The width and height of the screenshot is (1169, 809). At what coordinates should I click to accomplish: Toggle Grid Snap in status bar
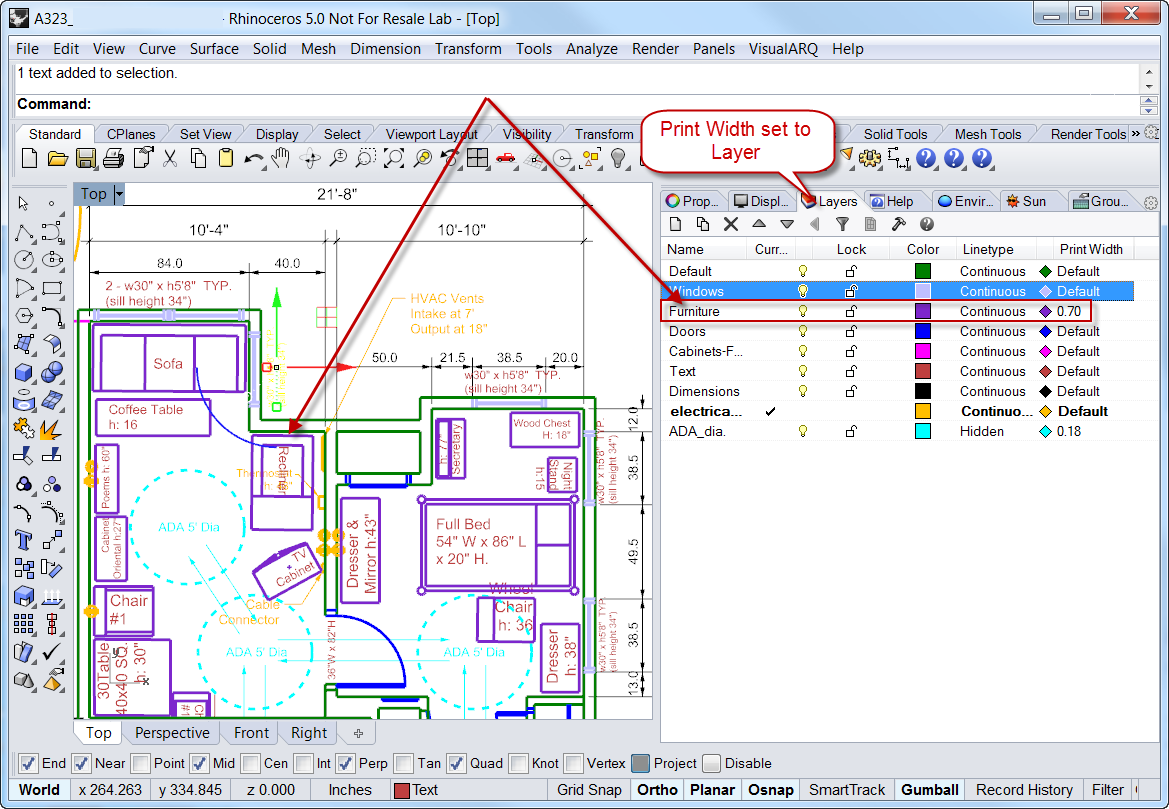(589, 790)
